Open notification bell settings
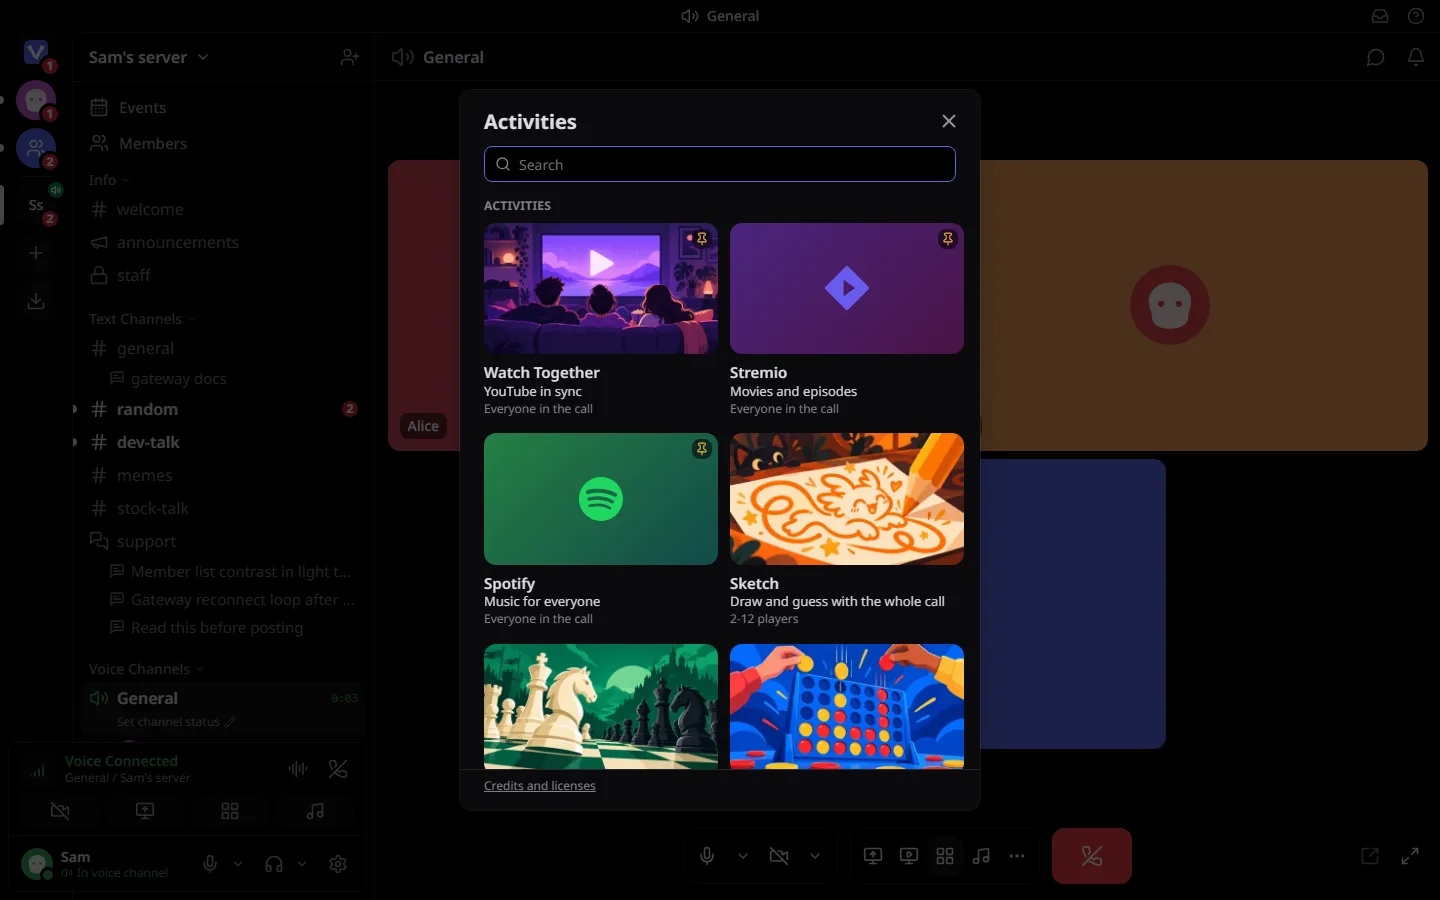The image size is (1440, 900). (x=1416, y=57)
